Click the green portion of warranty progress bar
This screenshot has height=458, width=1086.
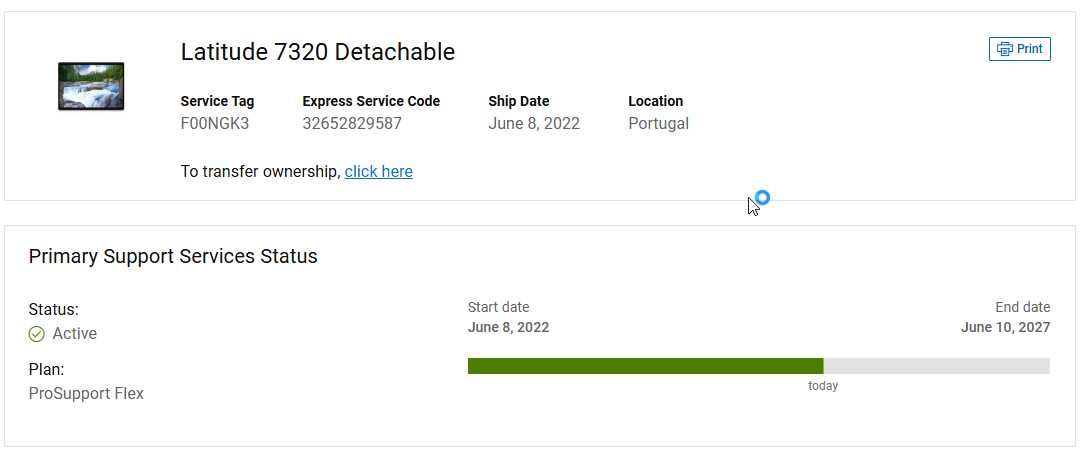point(646,366)
